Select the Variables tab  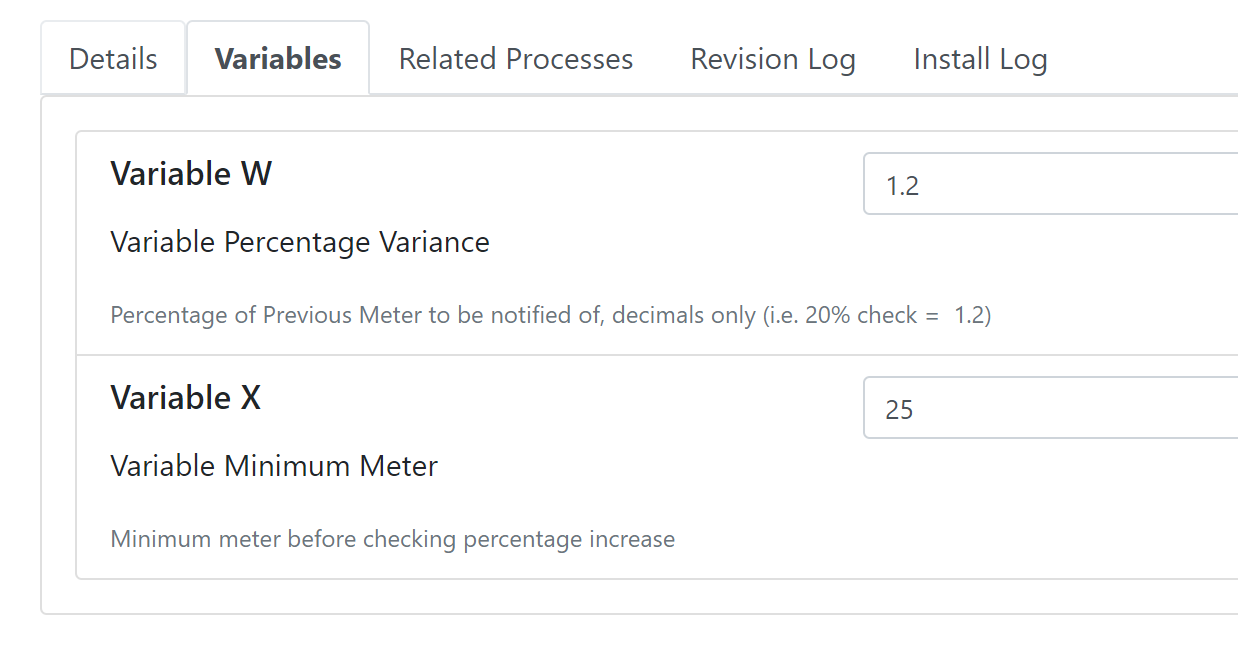pos(278,59)
